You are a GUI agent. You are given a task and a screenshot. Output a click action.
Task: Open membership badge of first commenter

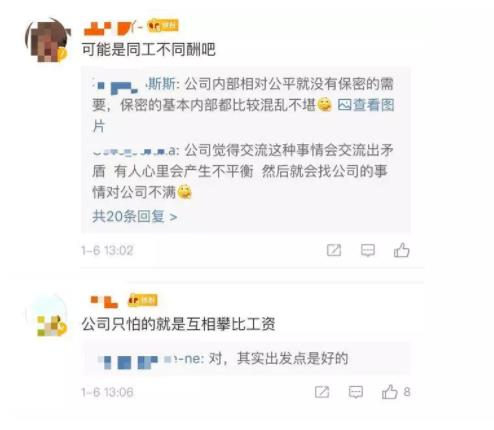click(163, 26)
